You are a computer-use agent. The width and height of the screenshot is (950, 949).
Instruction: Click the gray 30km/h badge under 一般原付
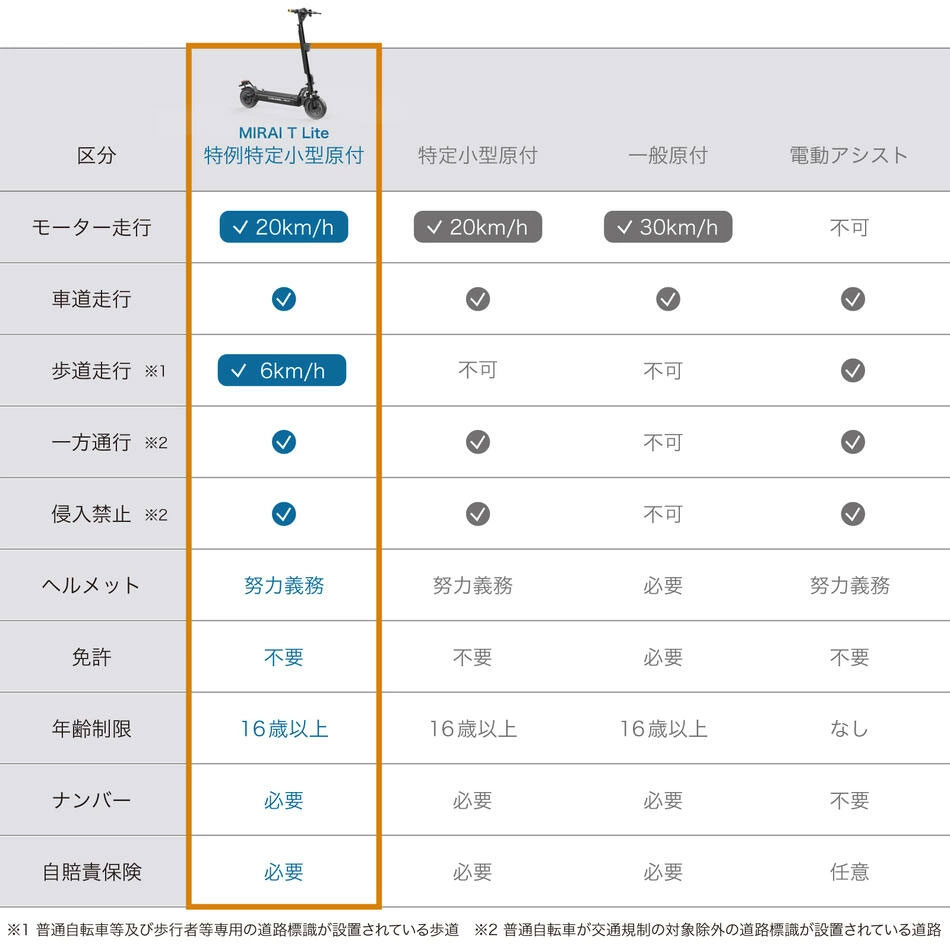click(x=668, y=227)
